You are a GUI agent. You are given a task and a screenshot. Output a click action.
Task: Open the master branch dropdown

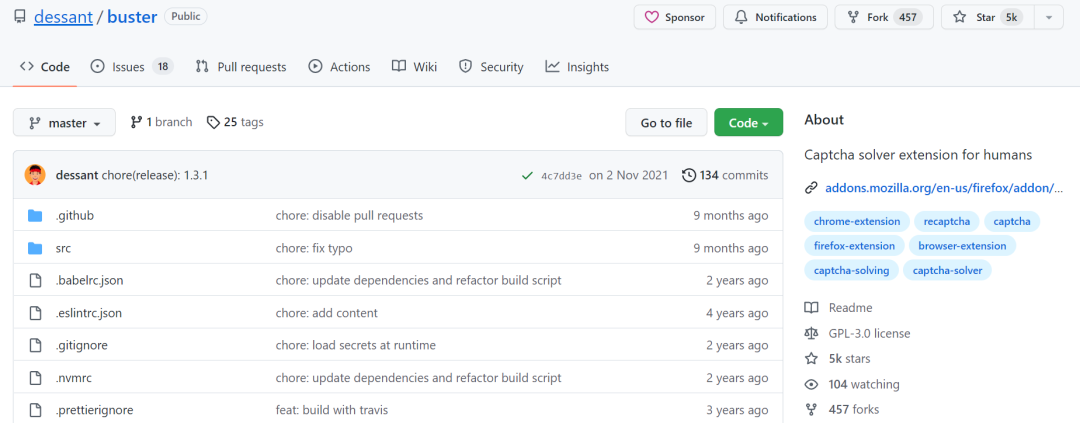click(x=64, y=123)
